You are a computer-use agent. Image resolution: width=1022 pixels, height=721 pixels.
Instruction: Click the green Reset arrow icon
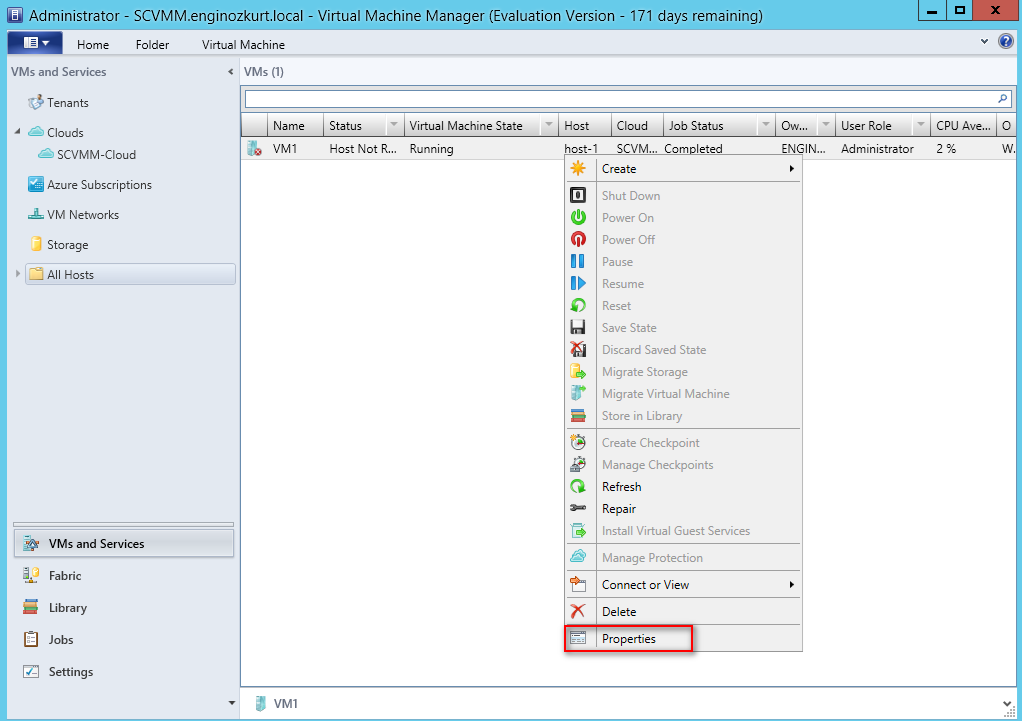click(x=577, y=305)
